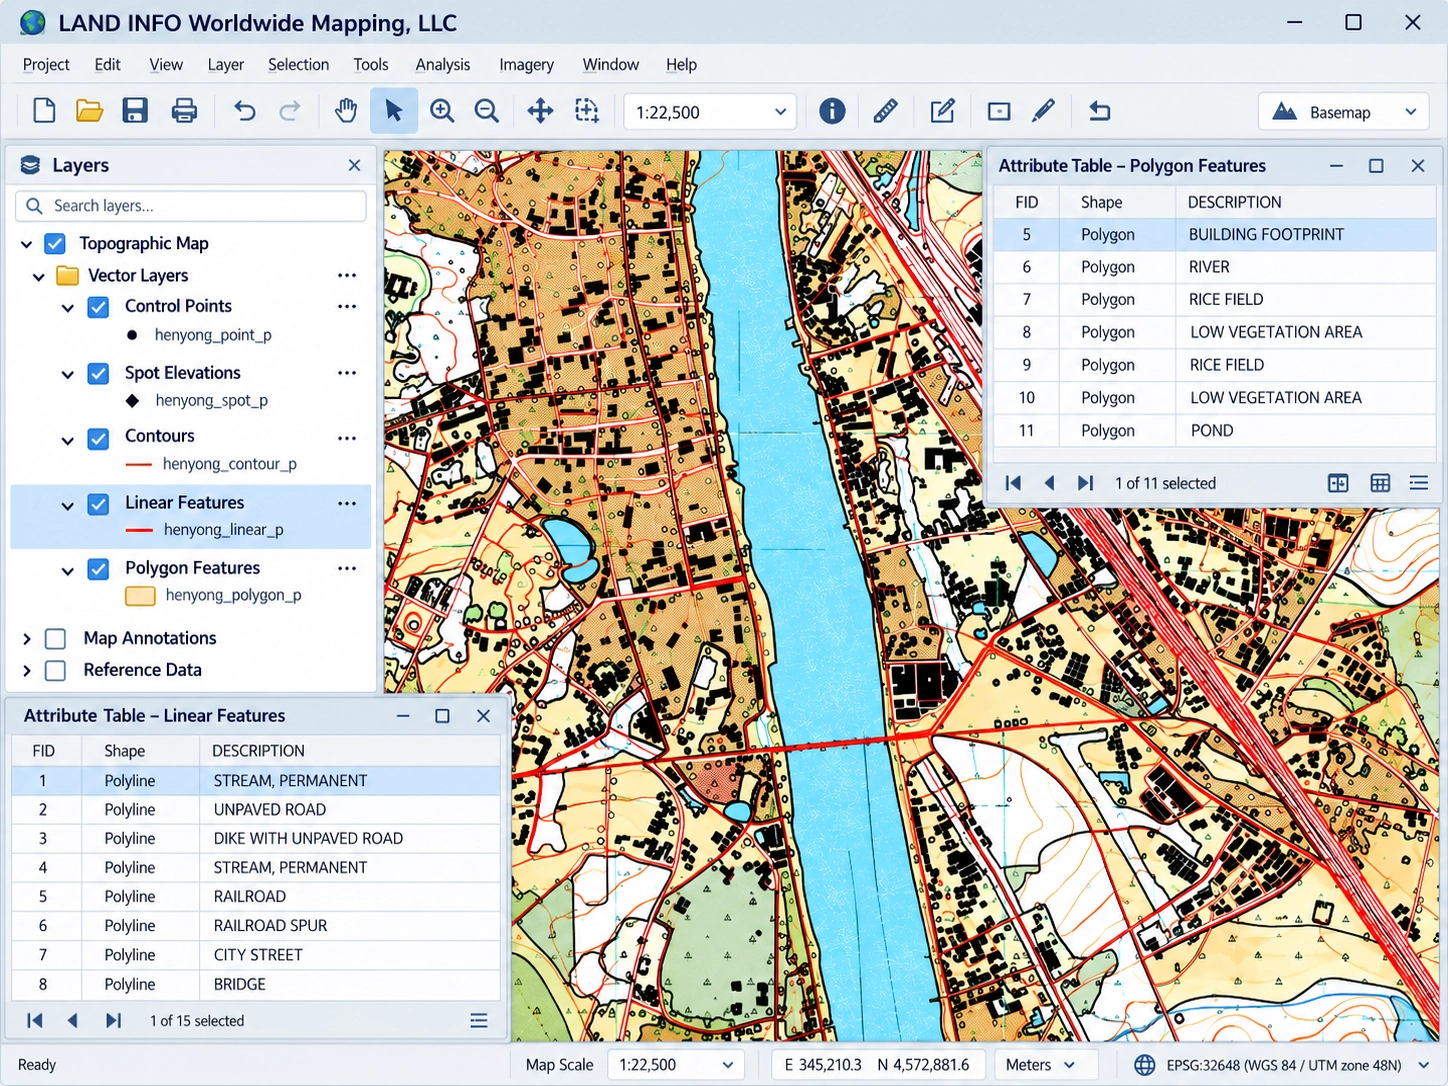Select the RAILROAD SPUR row in Linear Features

tap(256, 926)
